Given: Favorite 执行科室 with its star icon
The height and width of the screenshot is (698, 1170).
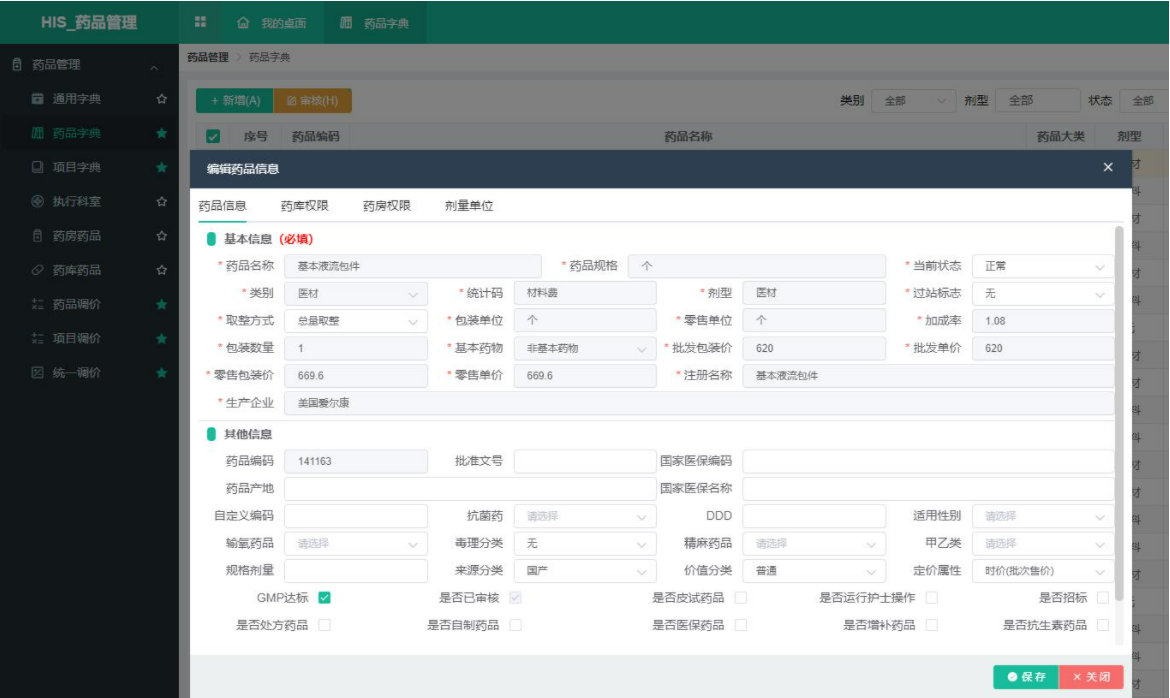Looking at the screenshot, I should (x=161, y=202).
